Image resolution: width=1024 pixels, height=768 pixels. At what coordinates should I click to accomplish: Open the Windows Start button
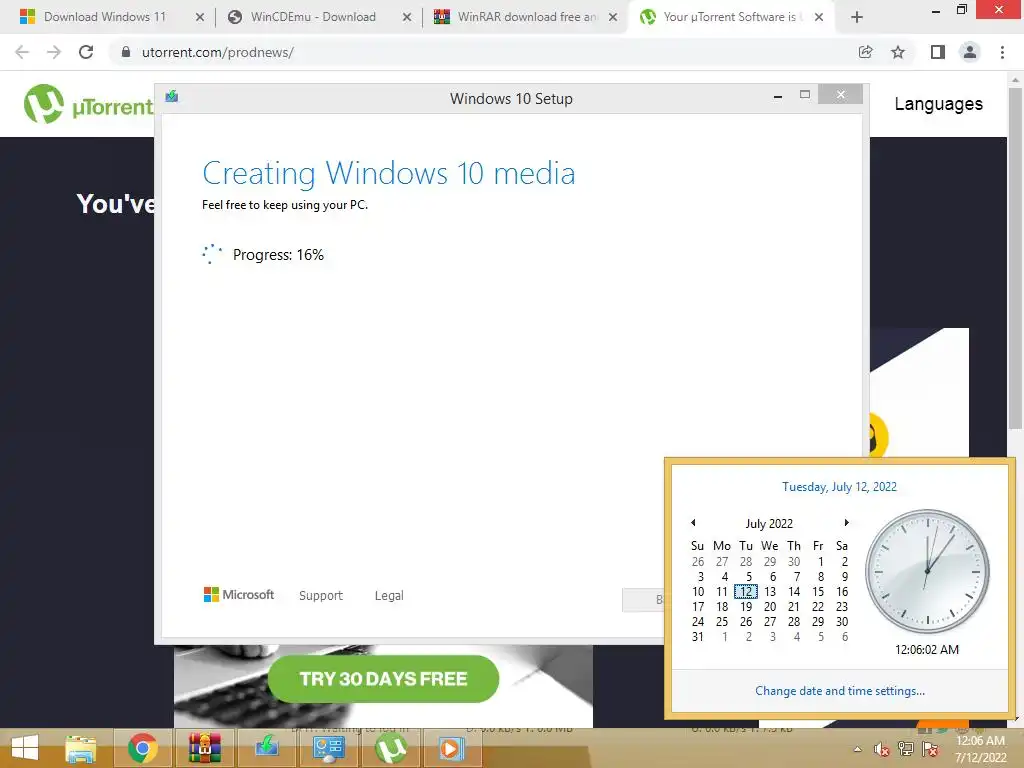[x=25, y=748]
